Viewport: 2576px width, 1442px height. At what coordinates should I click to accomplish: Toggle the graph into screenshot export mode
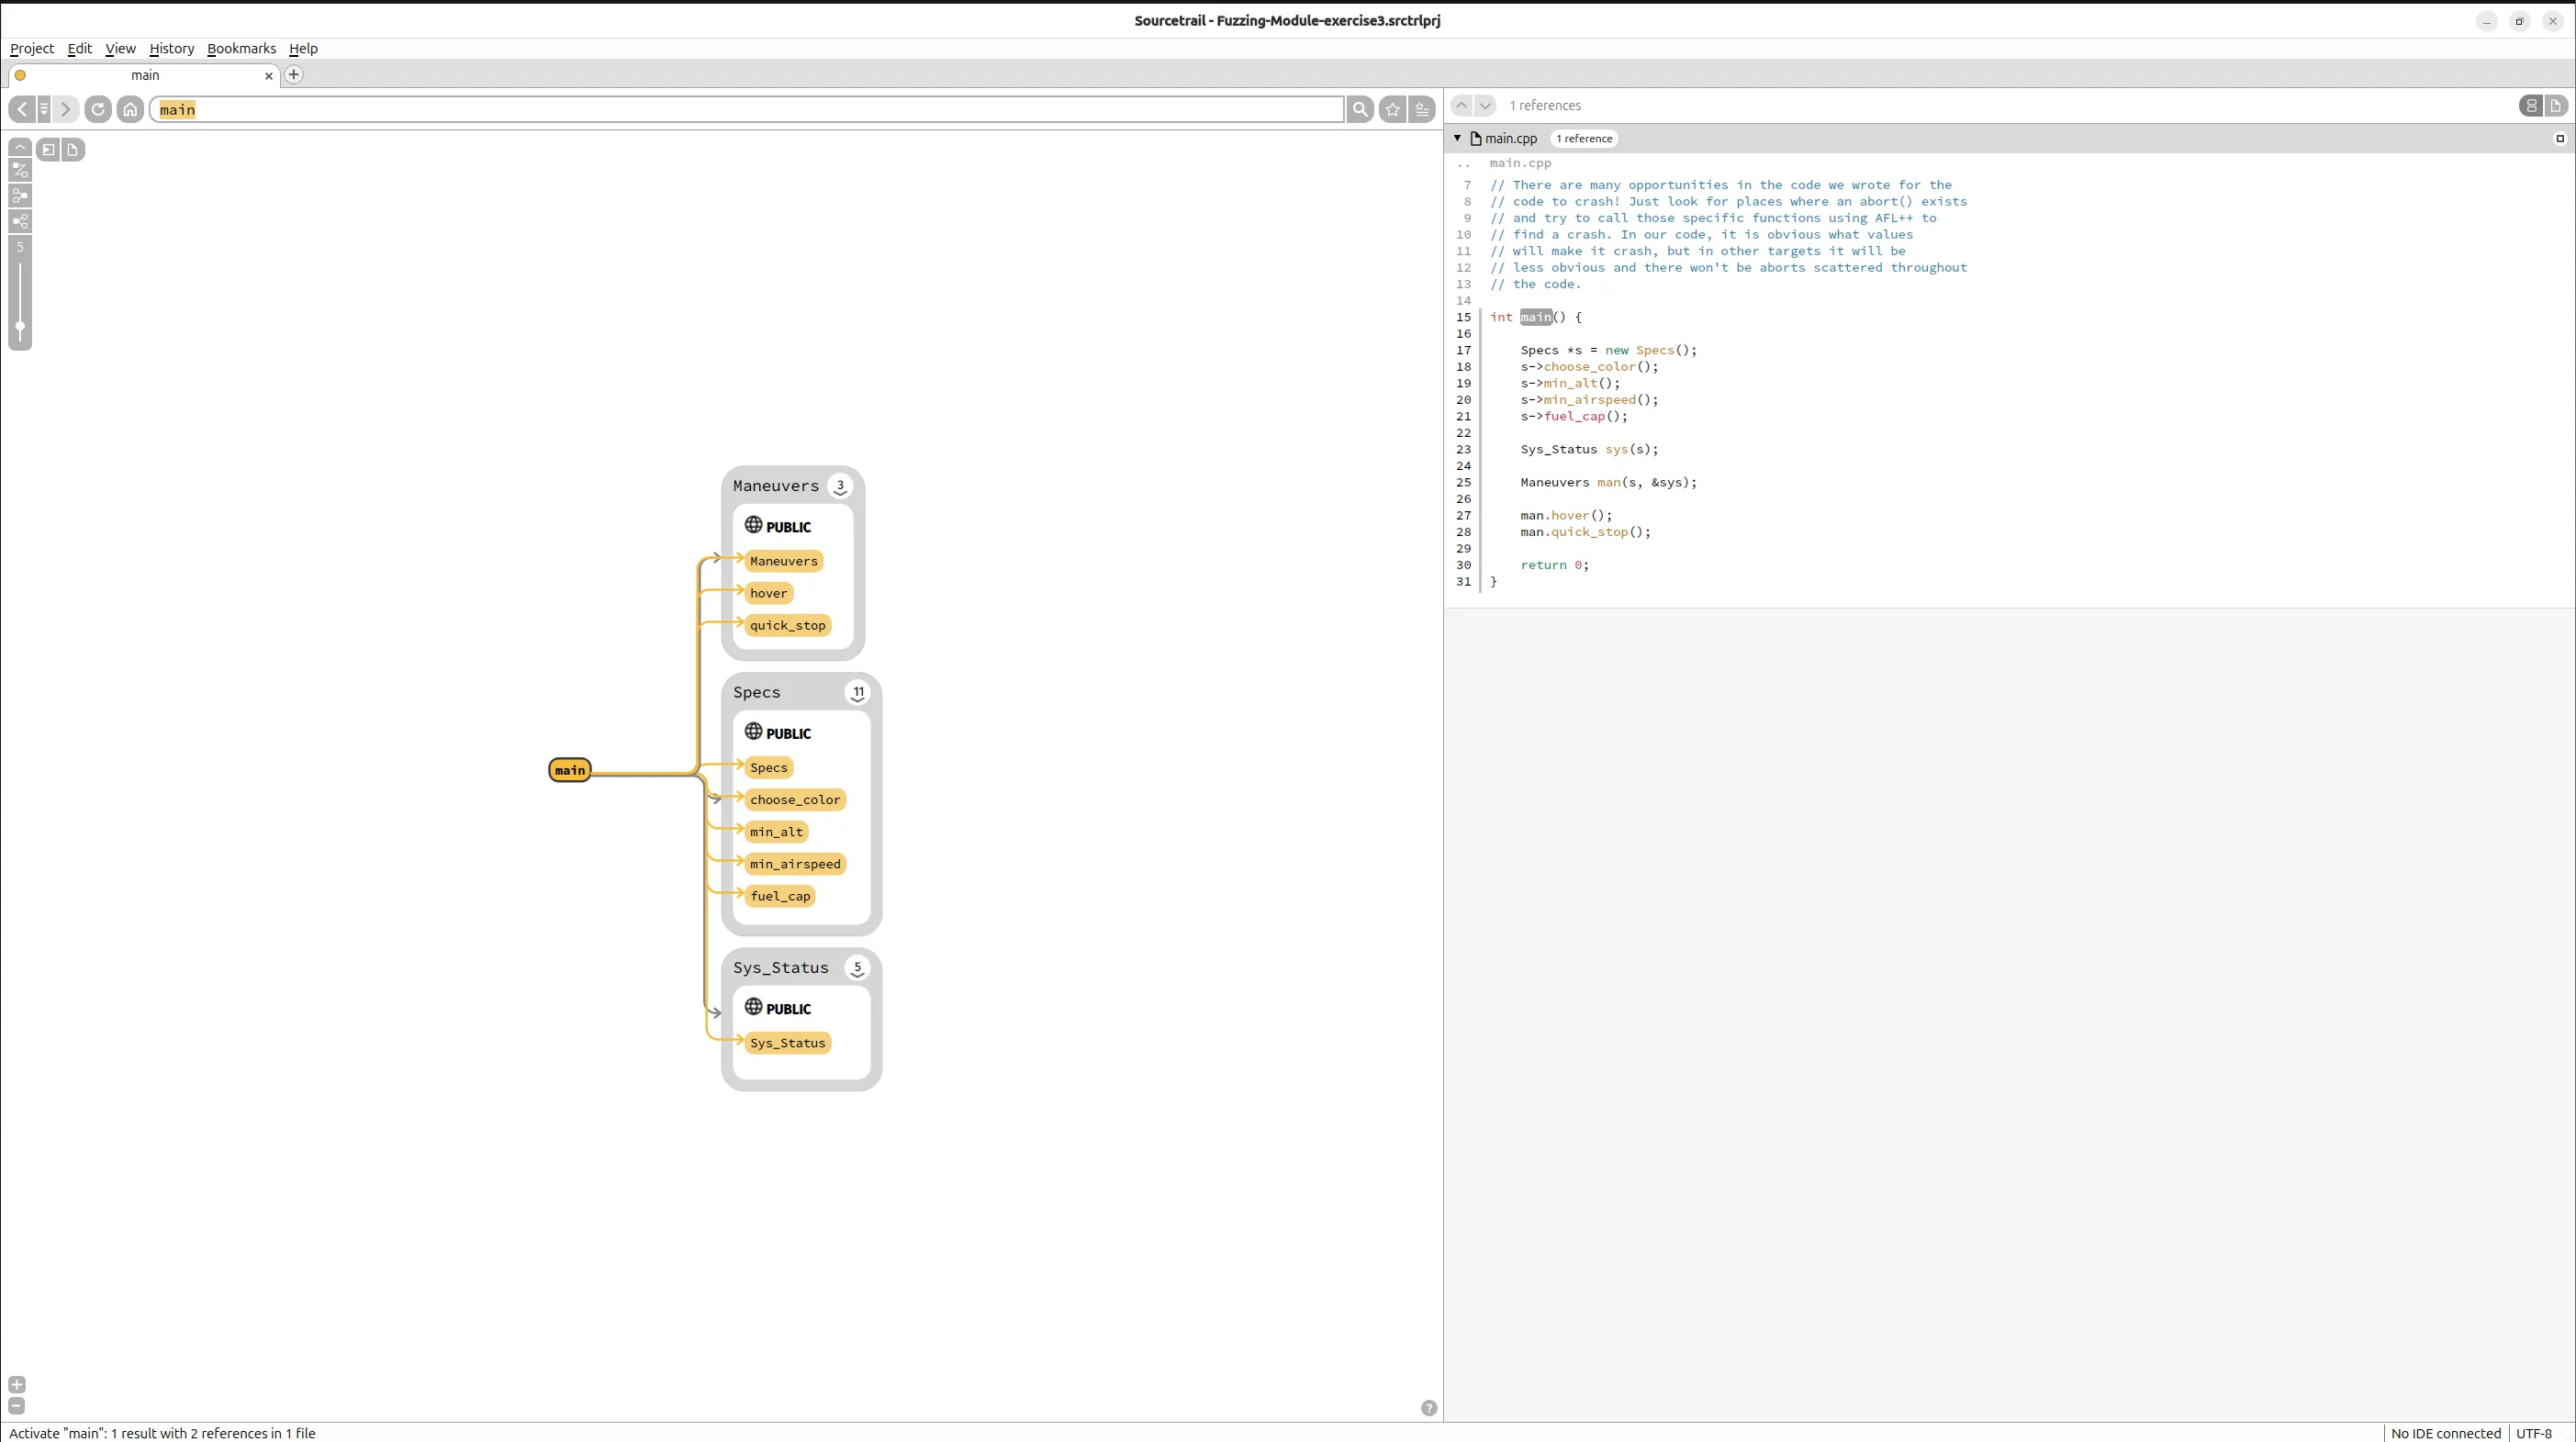[x=48, y=150]
